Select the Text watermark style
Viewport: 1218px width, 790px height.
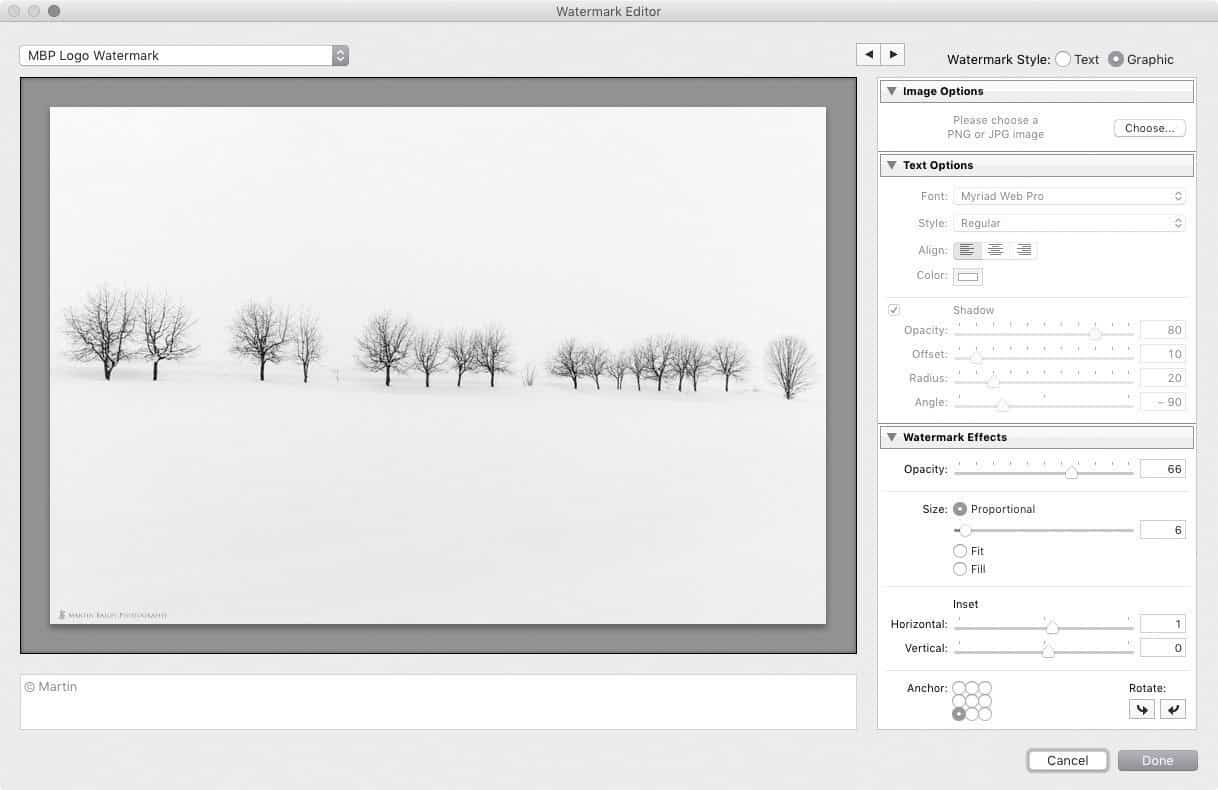(x=1063, y=59)
